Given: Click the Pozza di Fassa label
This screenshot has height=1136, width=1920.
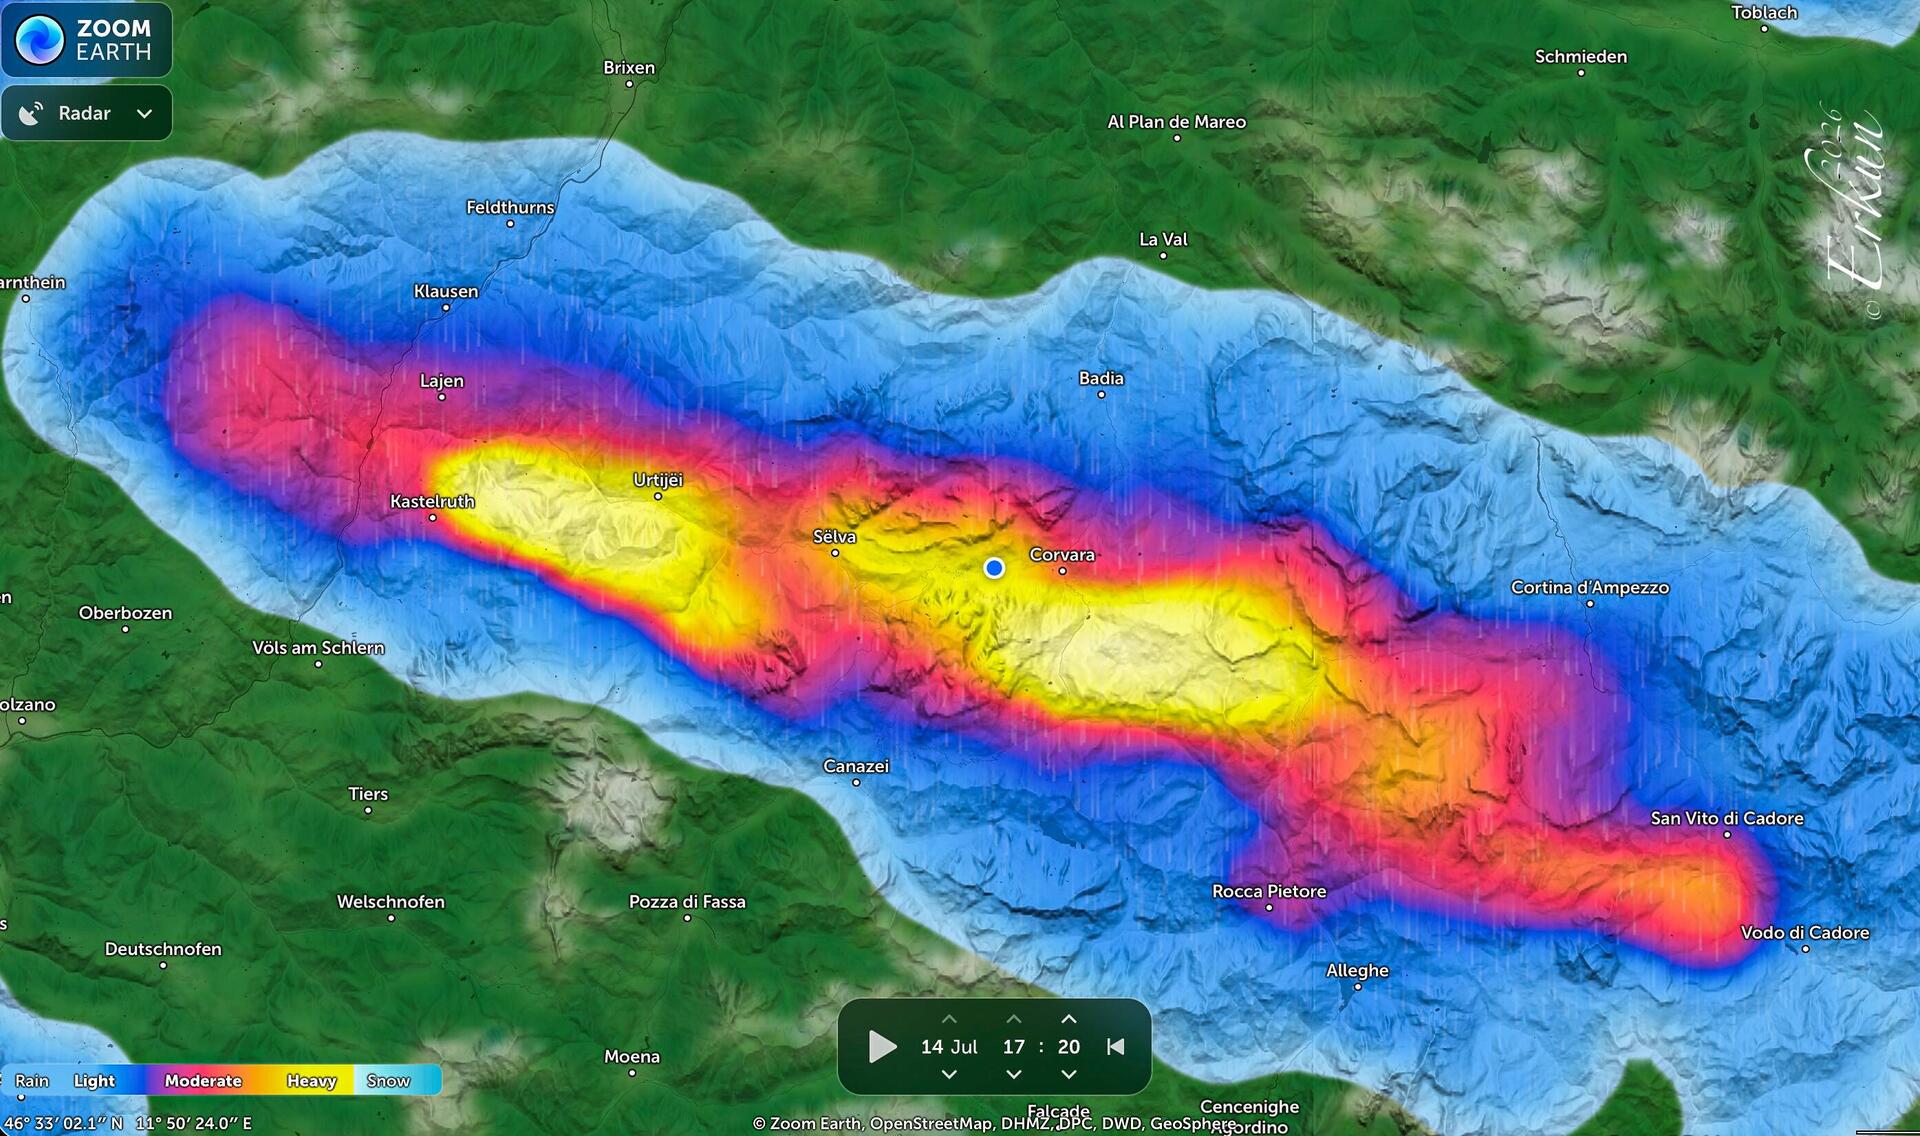Looking at the screenshot, I should tap(687, 902).
